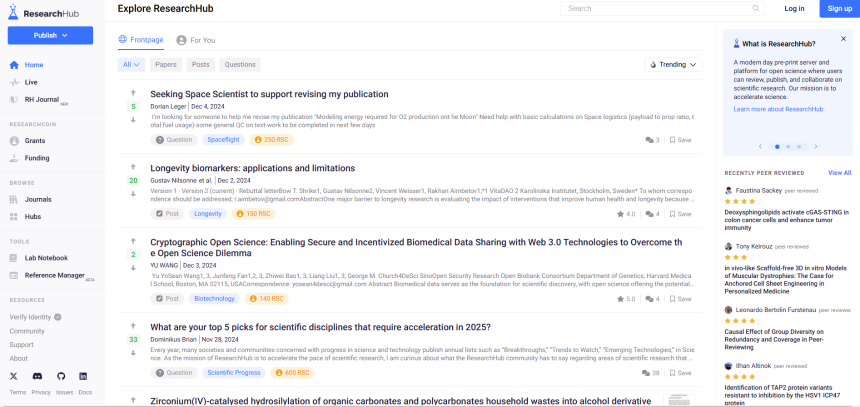Filter feed by Questions
Screen dimensions: 860x407
[x=240, y=65]
